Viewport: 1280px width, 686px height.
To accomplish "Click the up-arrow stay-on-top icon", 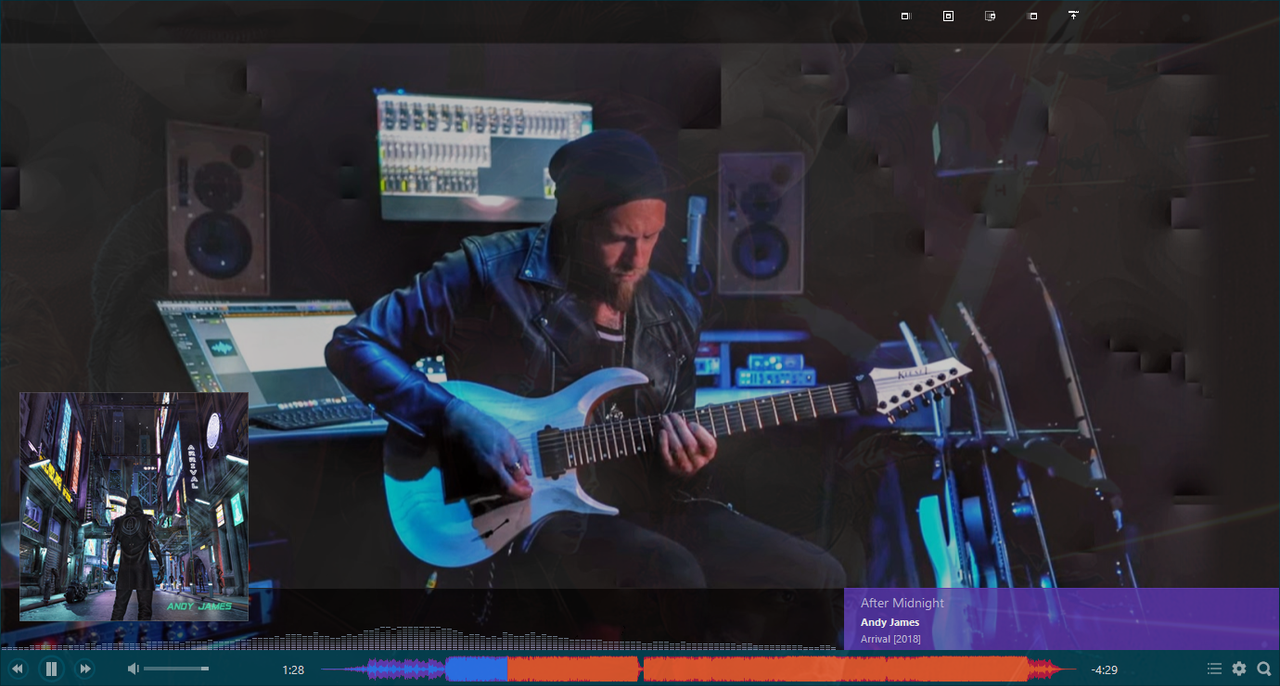I will (1073, 16).
